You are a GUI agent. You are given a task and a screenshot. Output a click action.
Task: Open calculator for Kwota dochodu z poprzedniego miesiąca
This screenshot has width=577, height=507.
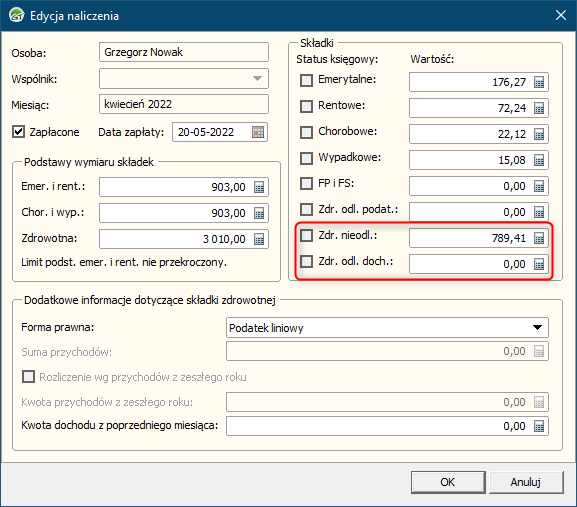[x=539, y=426]
